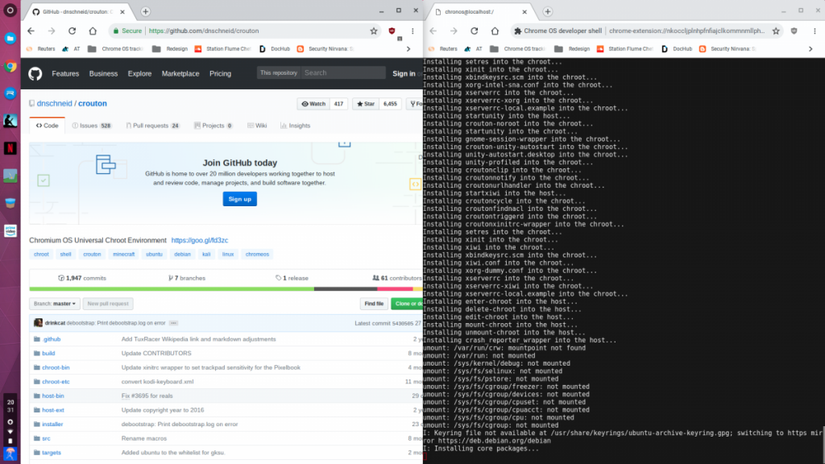Open Redesign bookmark folder in left window
825x464 pixels.
coord(170,49)
